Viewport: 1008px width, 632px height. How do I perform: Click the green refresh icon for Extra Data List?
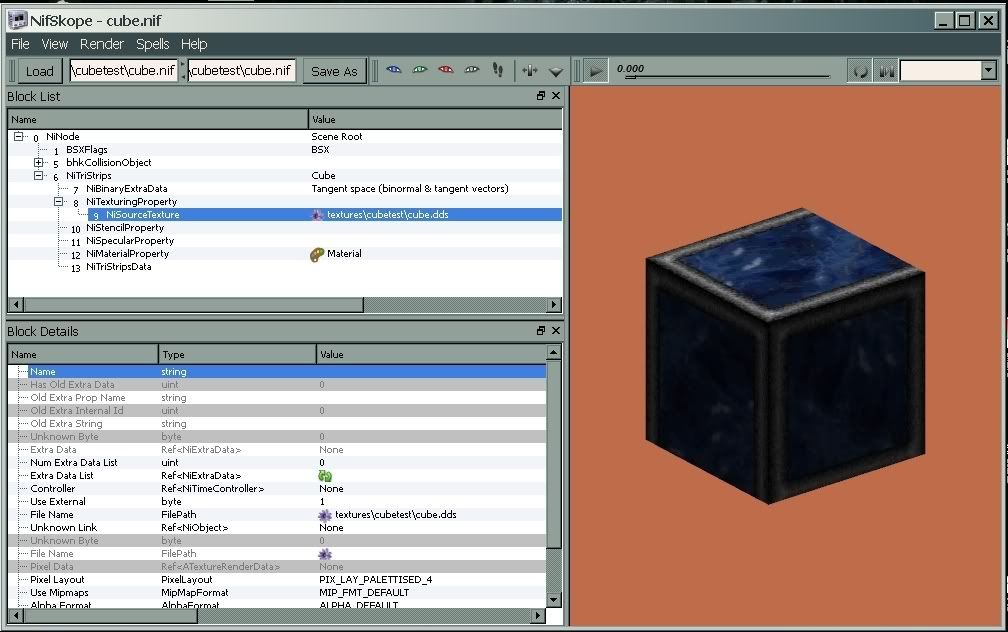tap(325, 476)
